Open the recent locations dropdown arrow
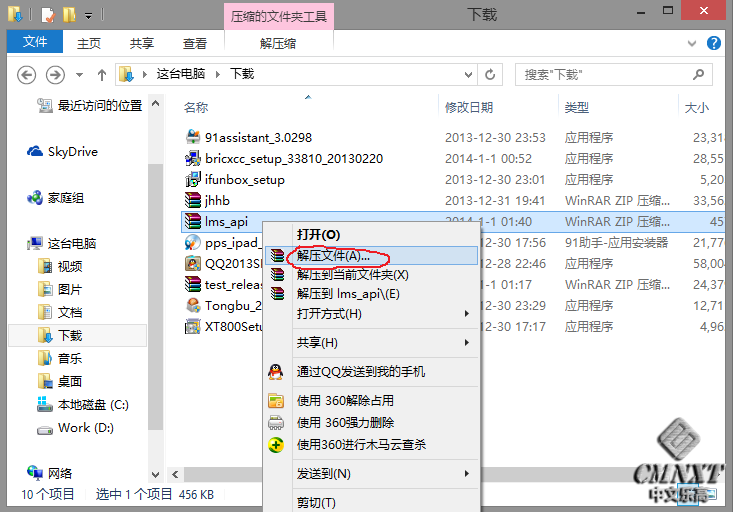 pyautogui.click(x=79, y=75)
